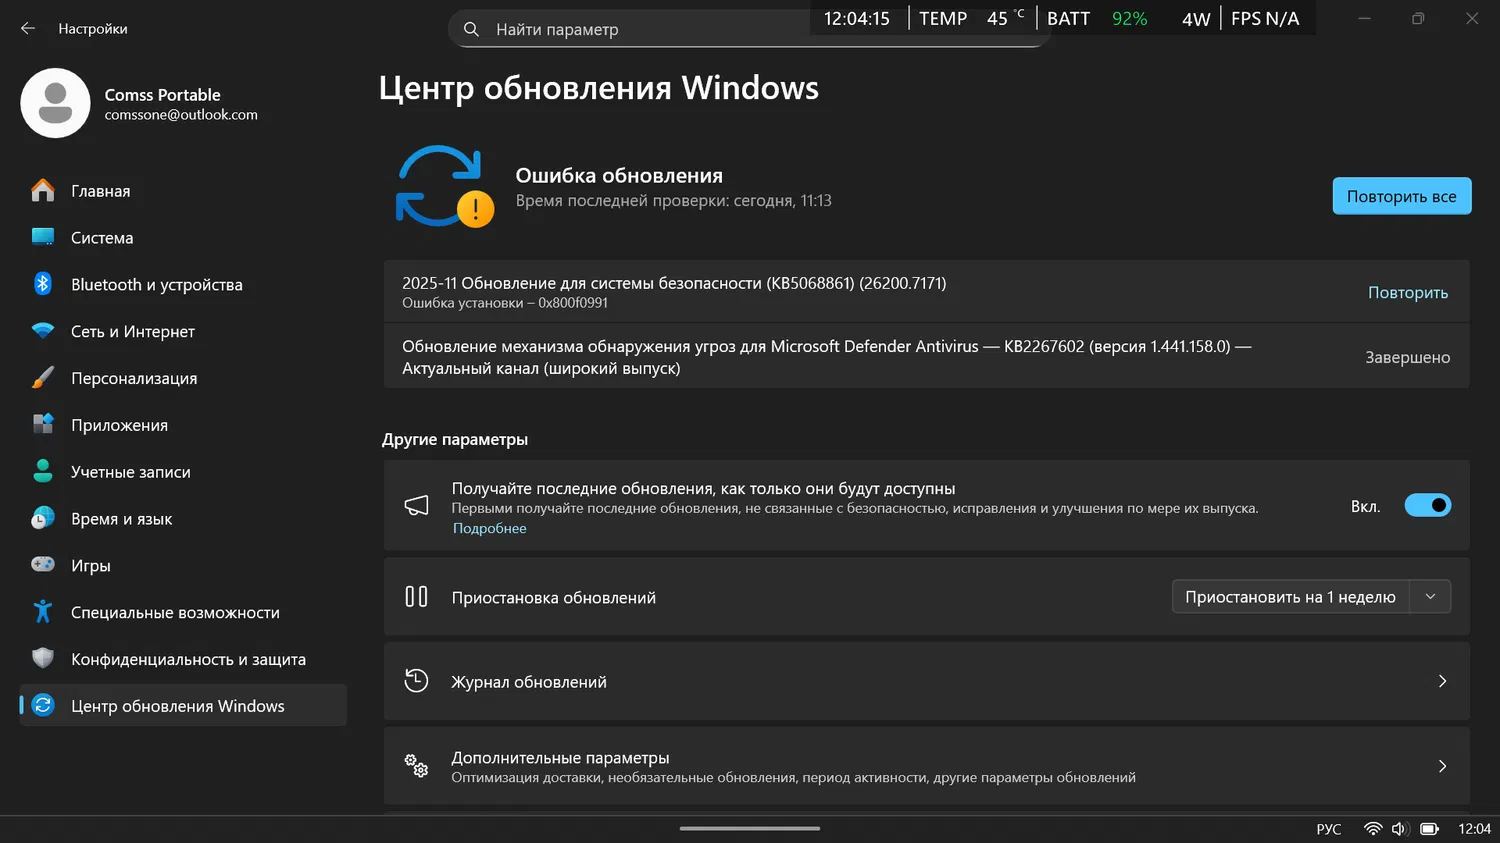Viewport: 1500px width, 843px height.
Task: Click the Специальные возможности accessibility icon
Action: coord(43,612)
